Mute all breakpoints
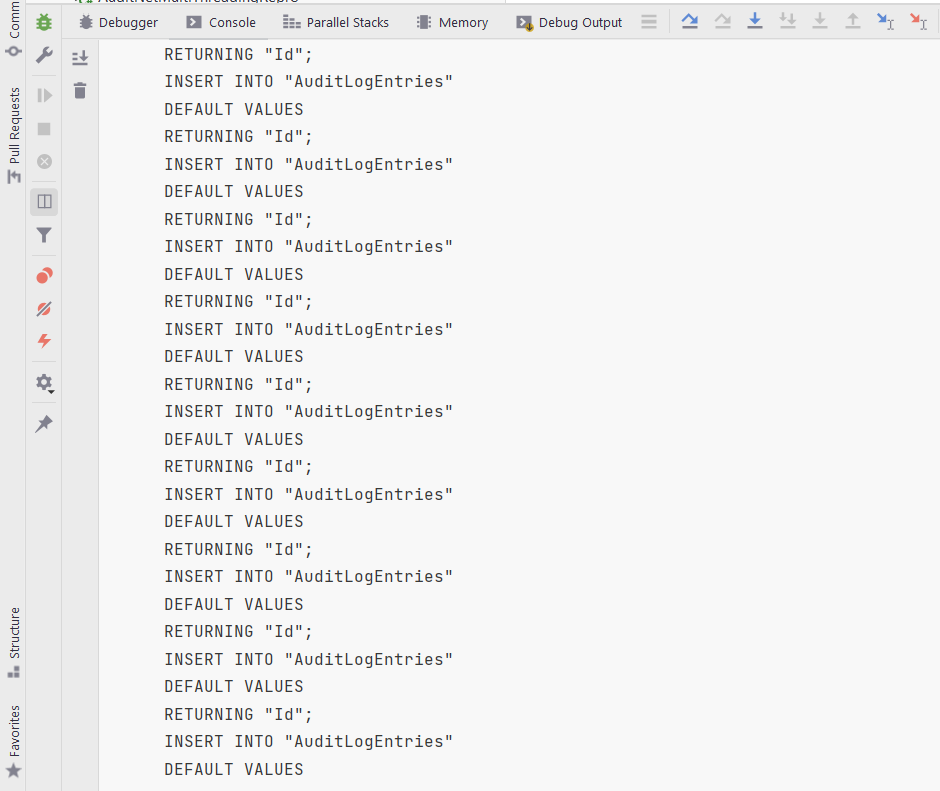 (x=43, y=308)
